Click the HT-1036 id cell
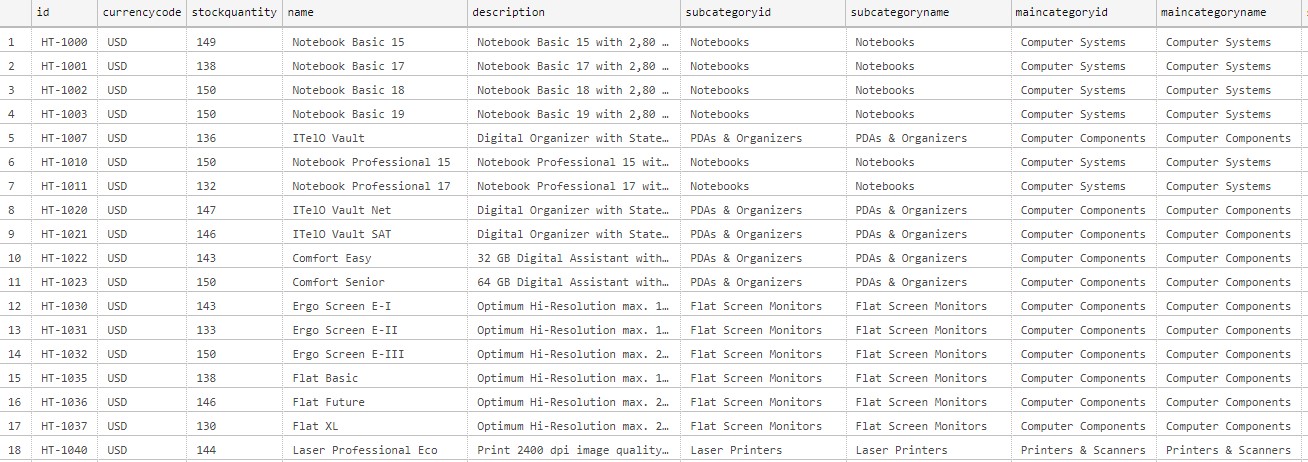Screen dimensions: 1308x462 64,402
